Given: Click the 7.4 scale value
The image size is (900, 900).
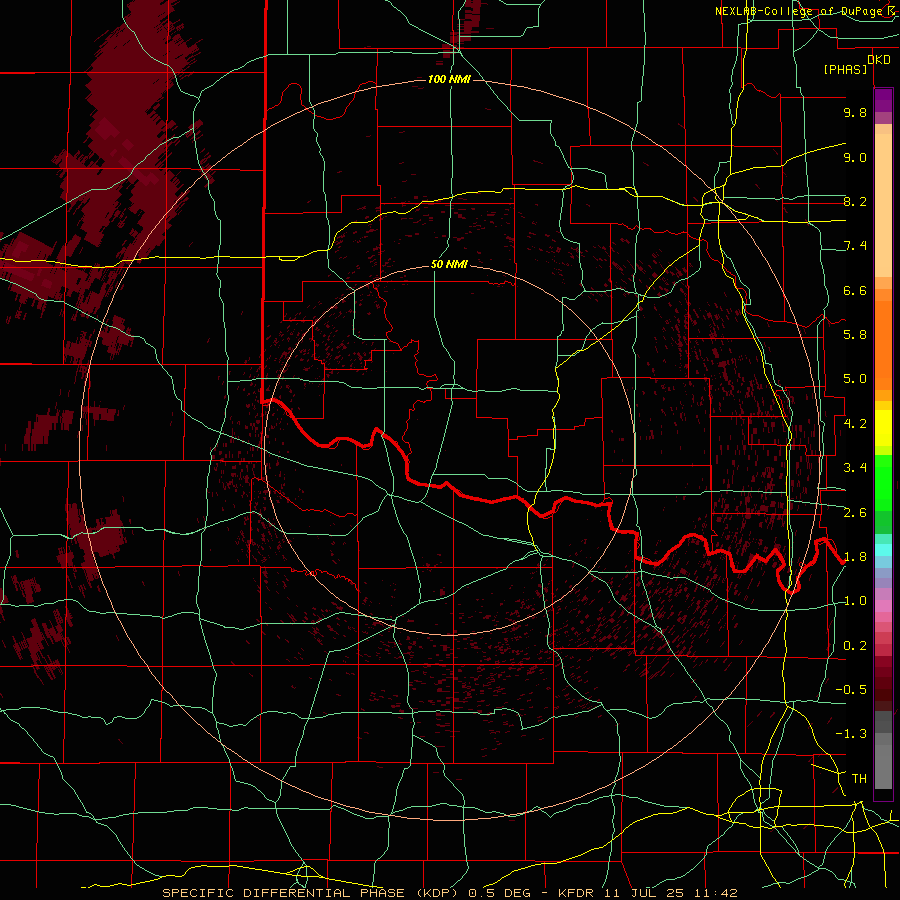Looking at the screenshot, I should tap(855, 246).
